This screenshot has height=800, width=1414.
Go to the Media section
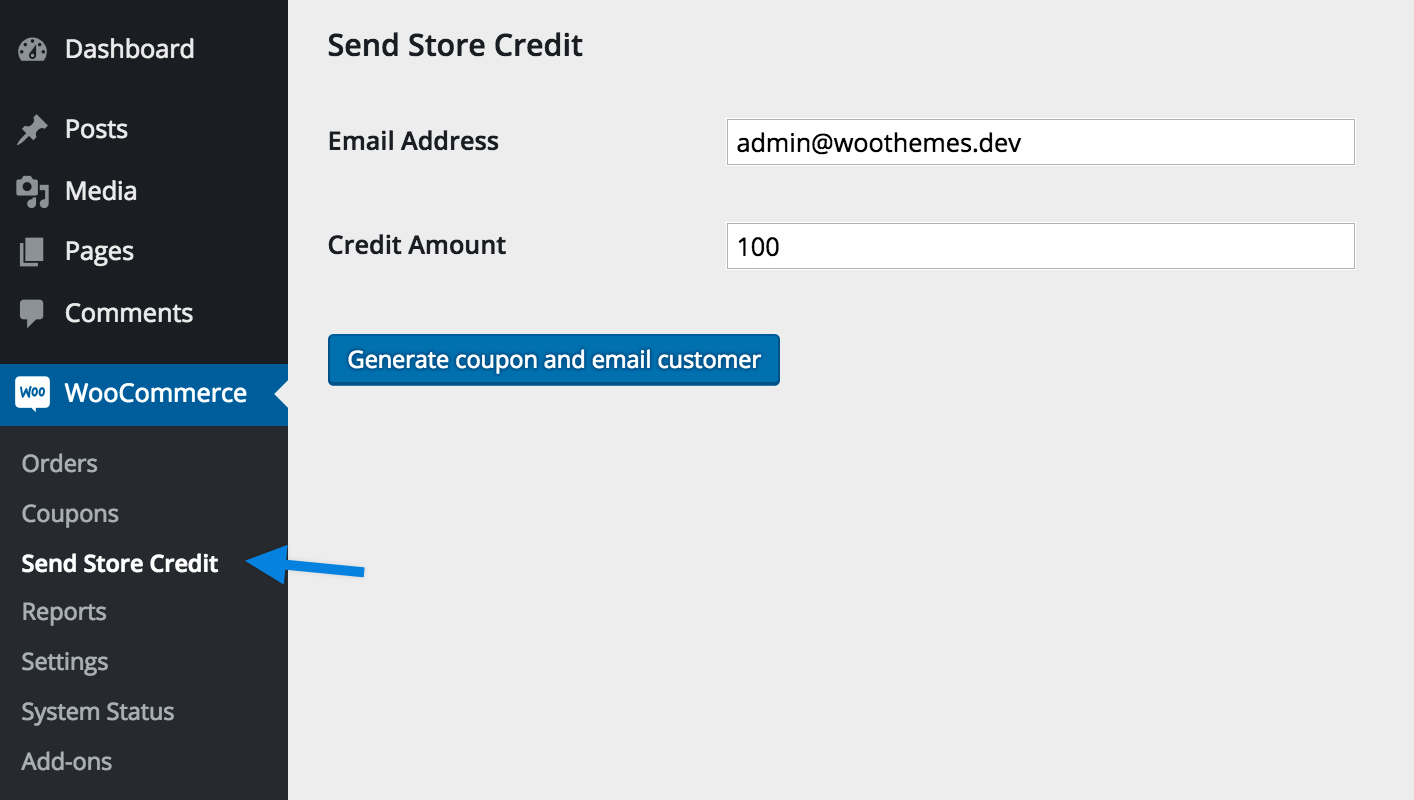coord(101,191)
